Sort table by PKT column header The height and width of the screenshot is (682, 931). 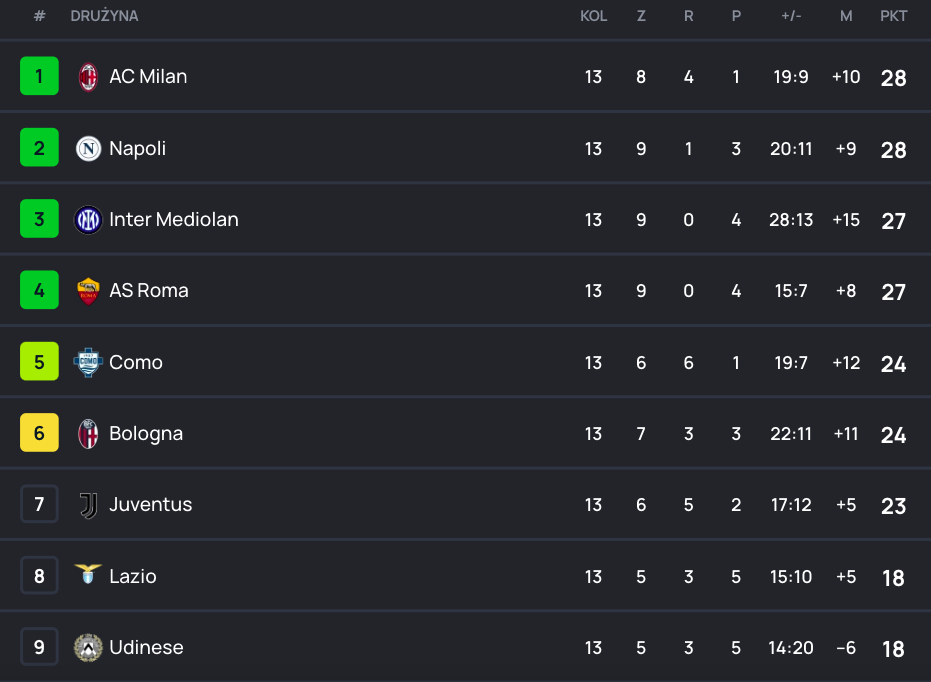[x=893, y=16]
